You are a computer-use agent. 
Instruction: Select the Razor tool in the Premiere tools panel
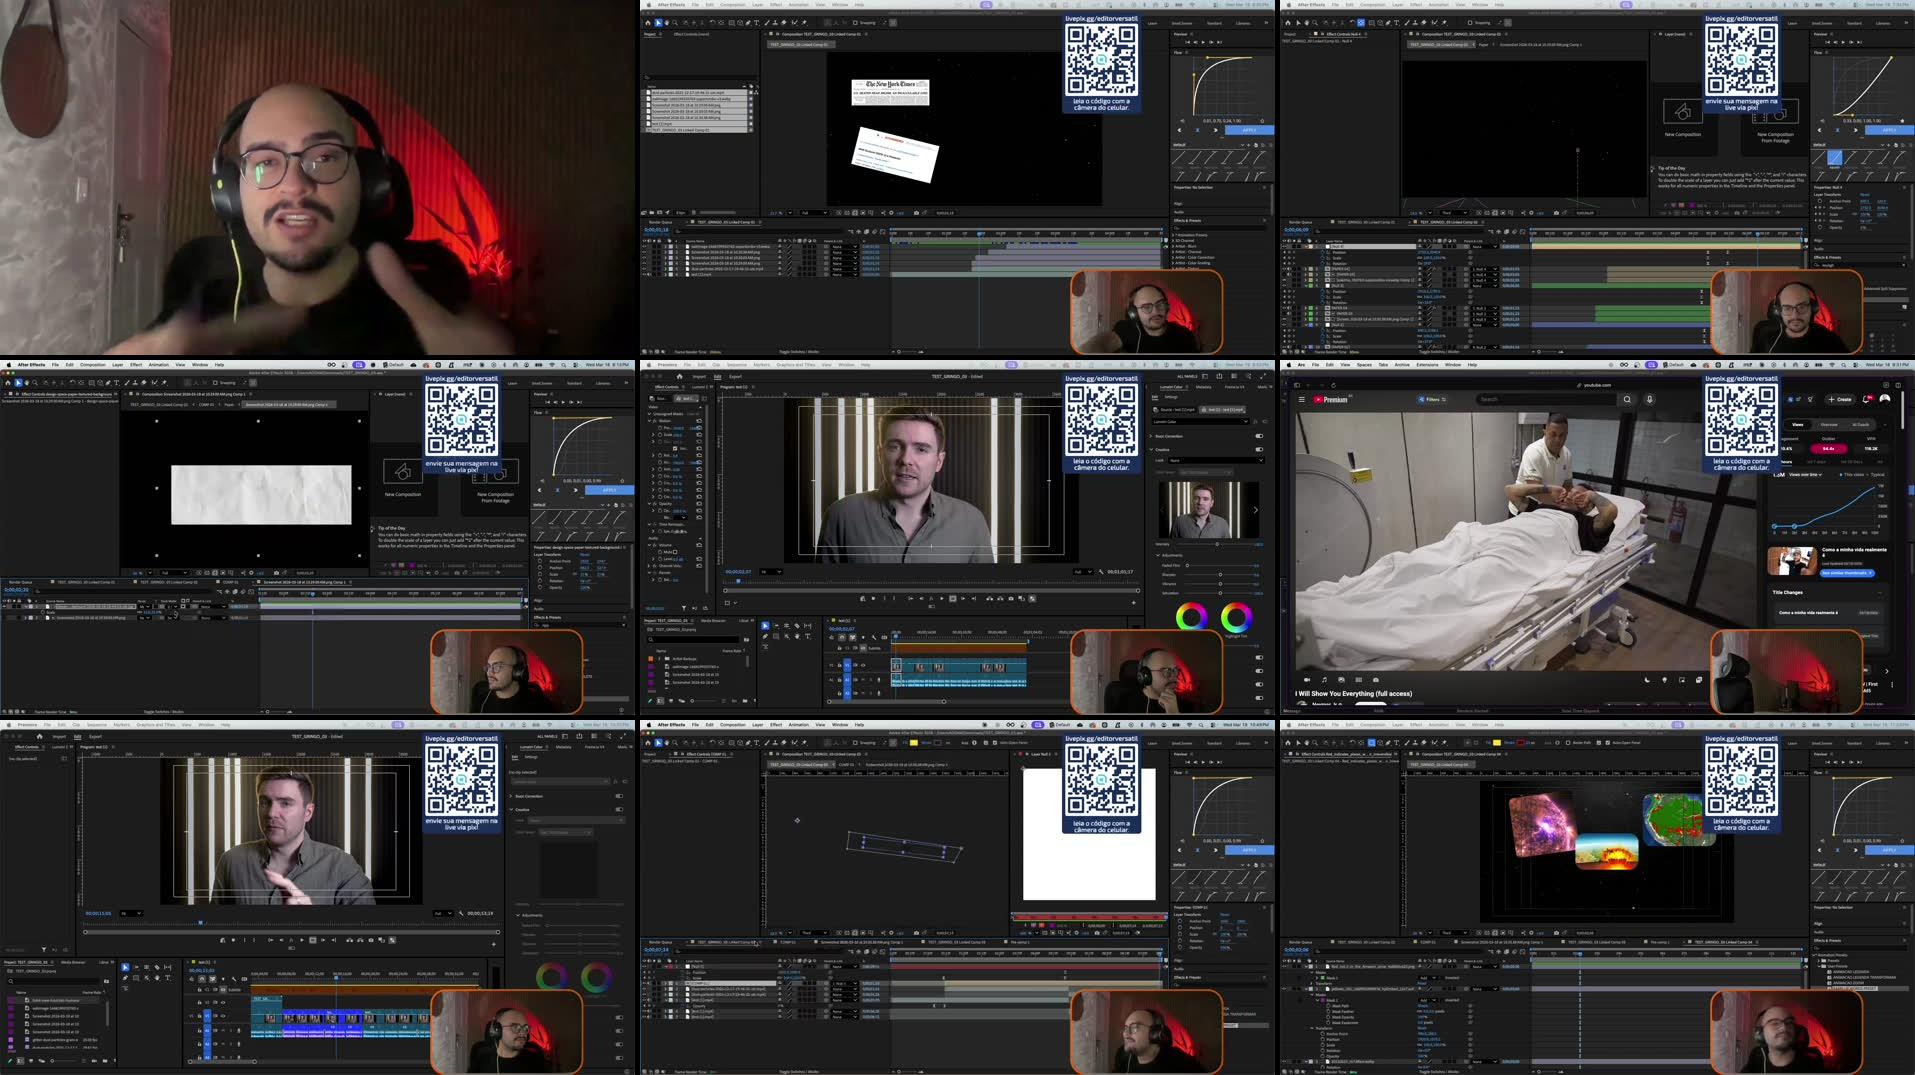coord(797,626)
